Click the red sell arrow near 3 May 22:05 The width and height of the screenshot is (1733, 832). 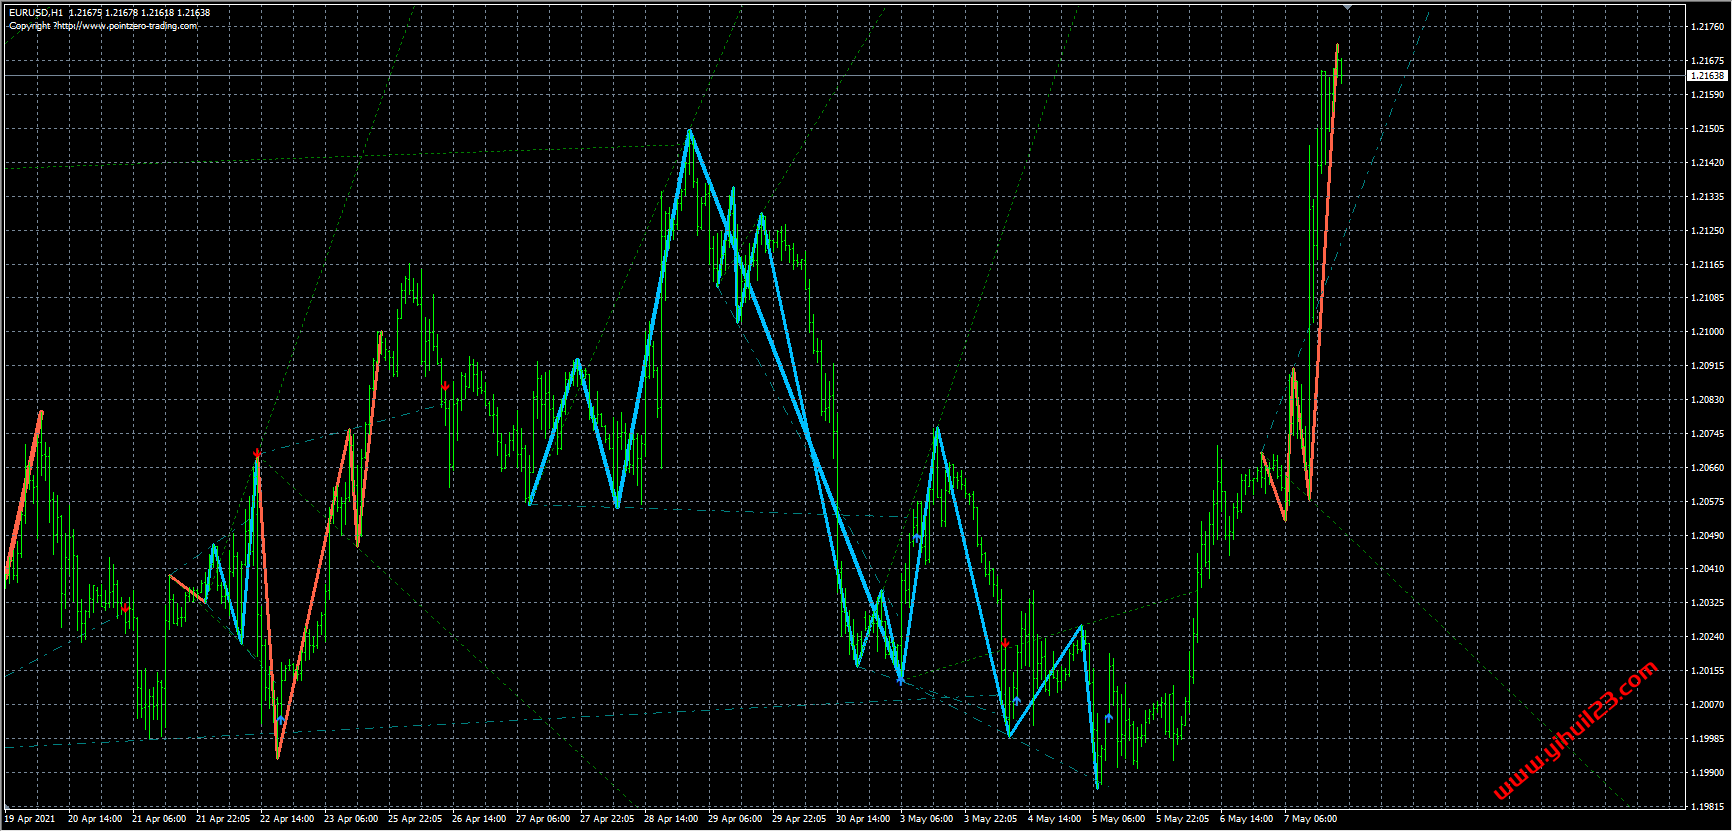click(1005, 643)
